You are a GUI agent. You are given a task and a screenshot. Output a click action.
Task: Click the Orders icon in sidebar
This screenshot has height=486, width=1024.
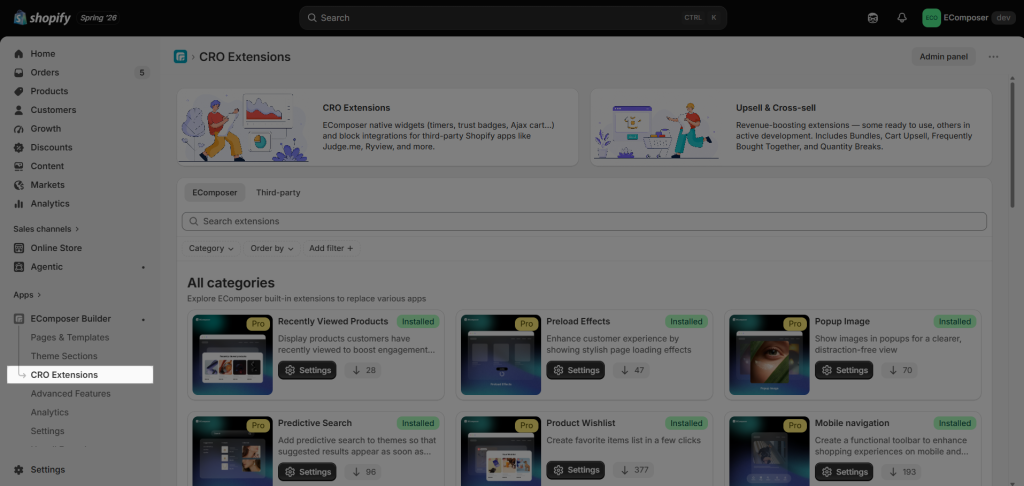coord(18,73)
